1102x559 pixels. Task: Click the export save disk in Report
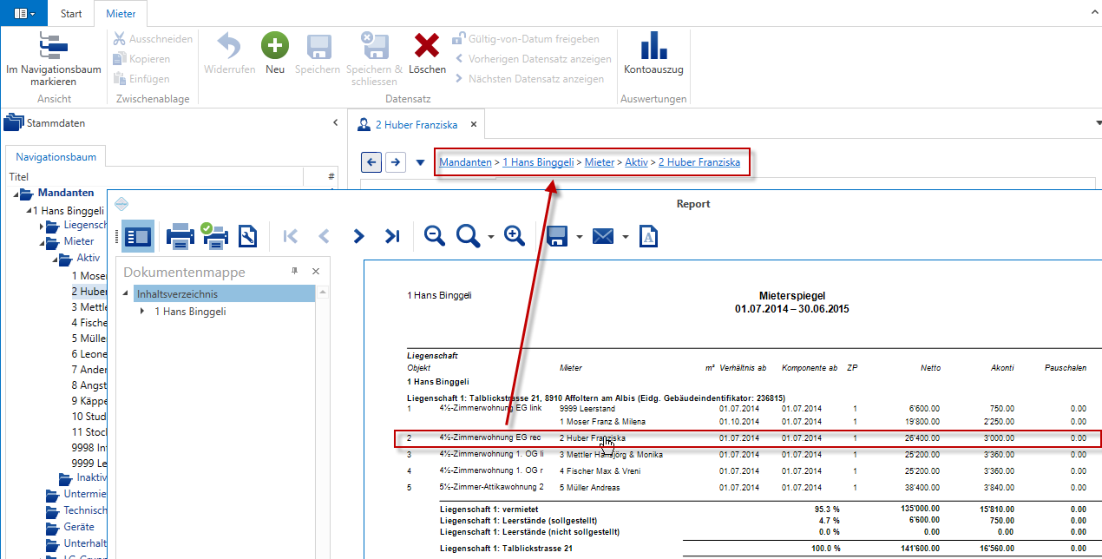coord(557,236)
